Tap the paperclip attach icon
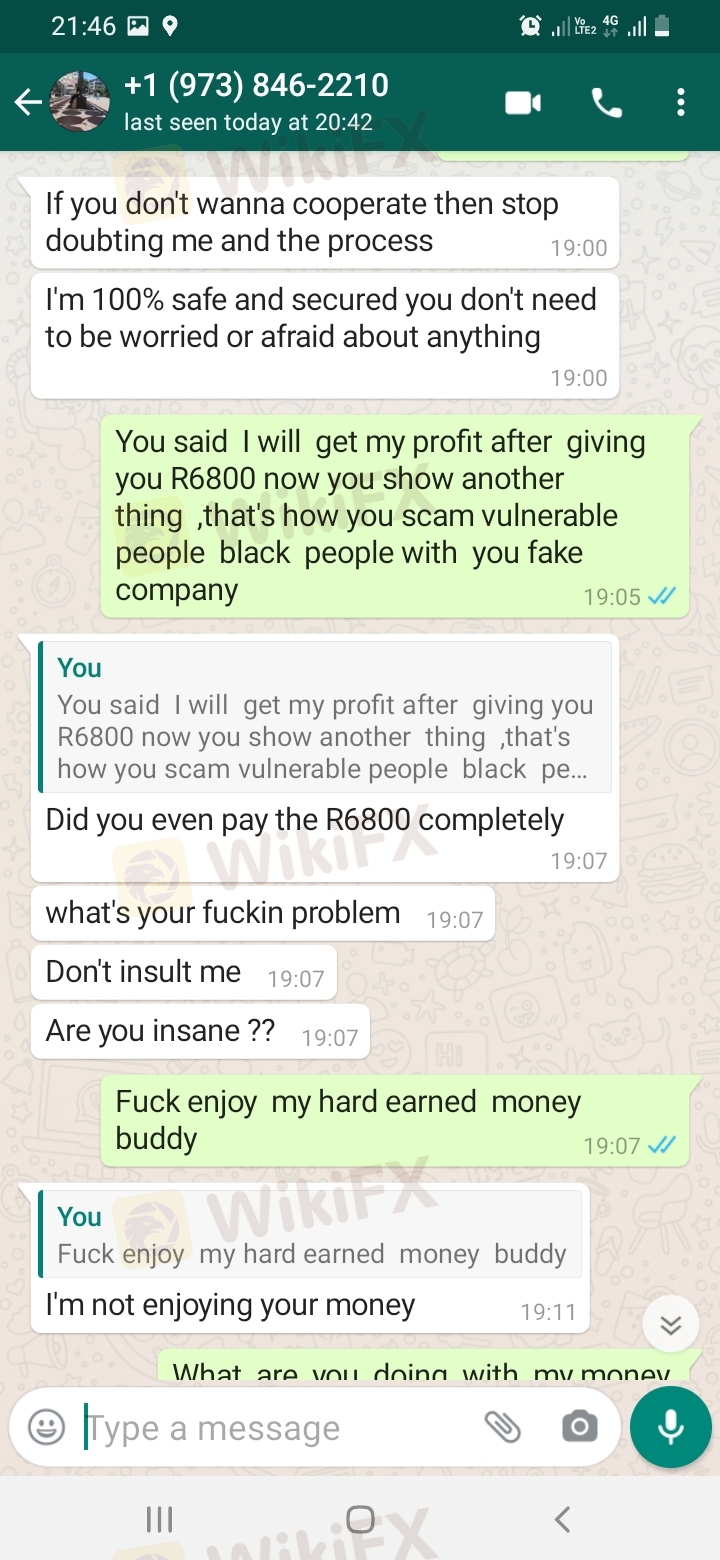 (x=503, y=1427)
